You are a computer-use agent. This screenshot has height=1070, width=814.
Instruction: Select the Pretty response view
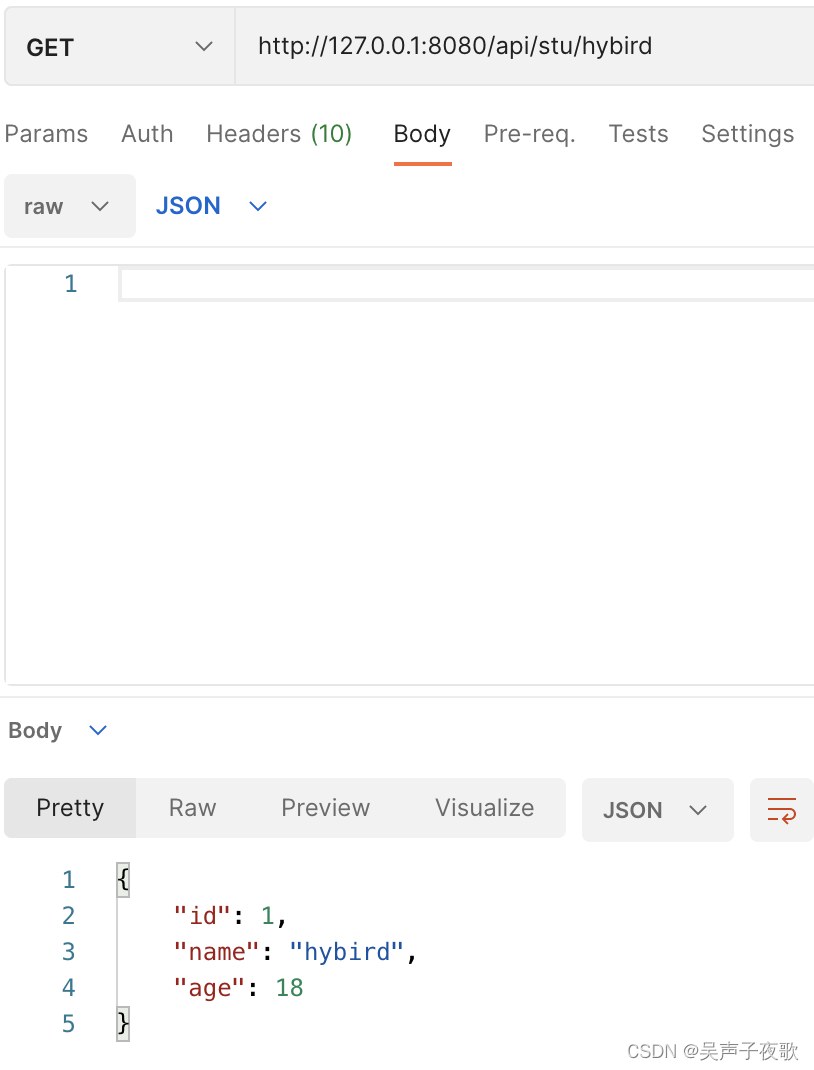pyautogui.click(x=70, y=808)
